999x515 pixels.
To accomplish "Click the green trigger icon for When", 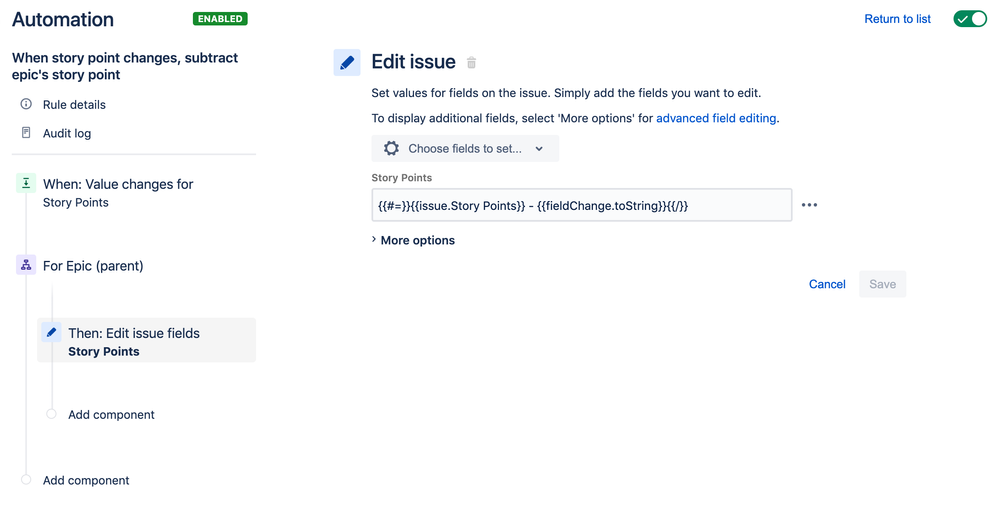I will pyautogui.click(x=26, y=183).
